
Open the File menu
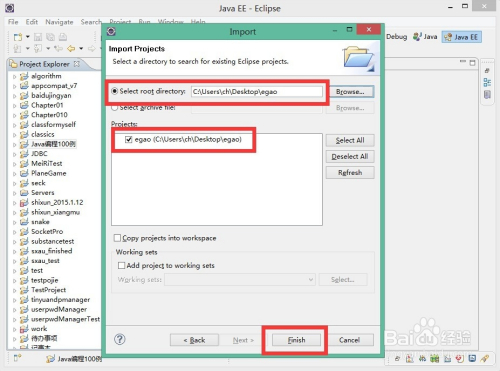pyautogui.click(x=13, y=22)
